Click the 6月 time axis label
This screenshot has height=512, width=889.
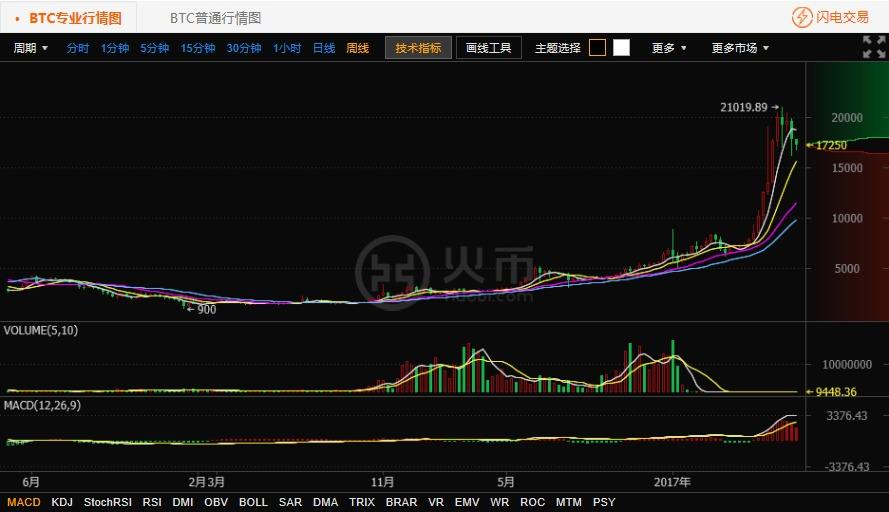point(31,483)
